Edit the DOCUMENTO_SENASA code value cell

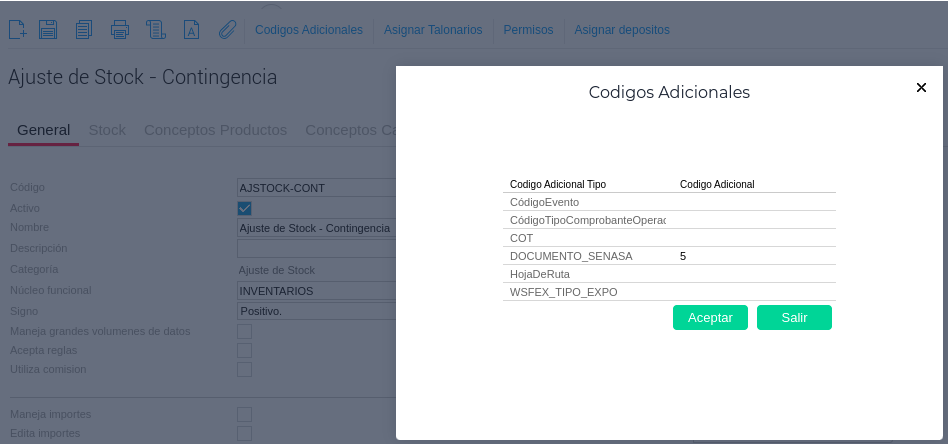coord(755,256)
